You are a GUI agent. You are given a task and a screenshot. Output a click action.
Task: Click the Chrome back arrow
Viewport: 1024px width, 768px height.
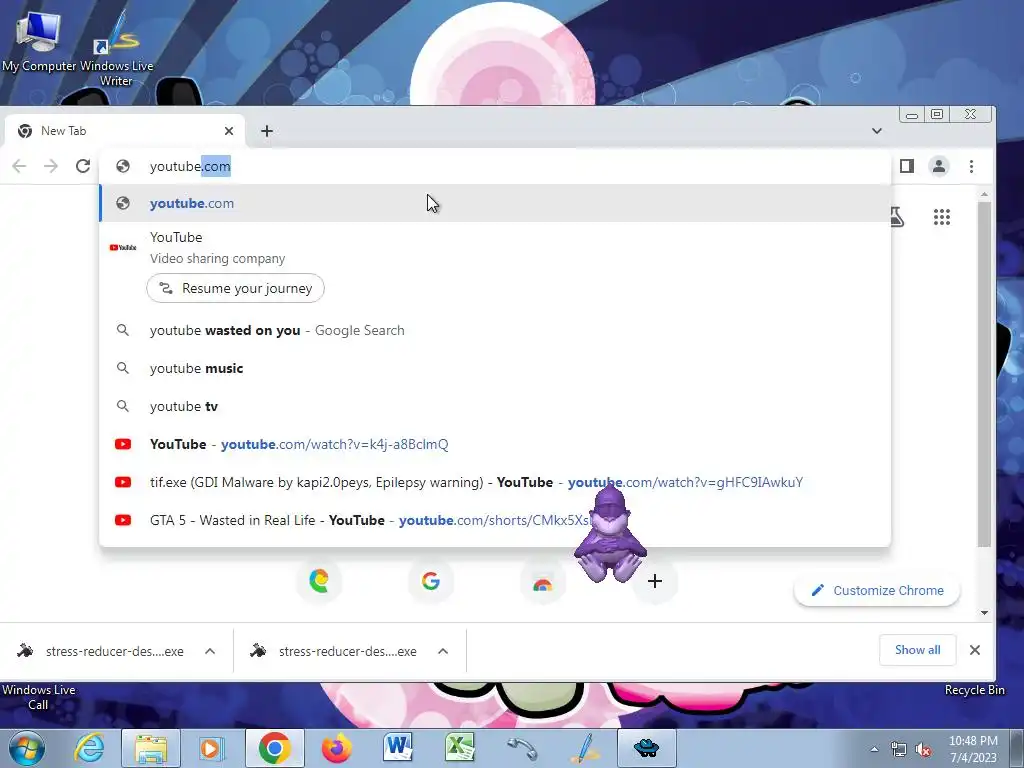coord(20,166)
